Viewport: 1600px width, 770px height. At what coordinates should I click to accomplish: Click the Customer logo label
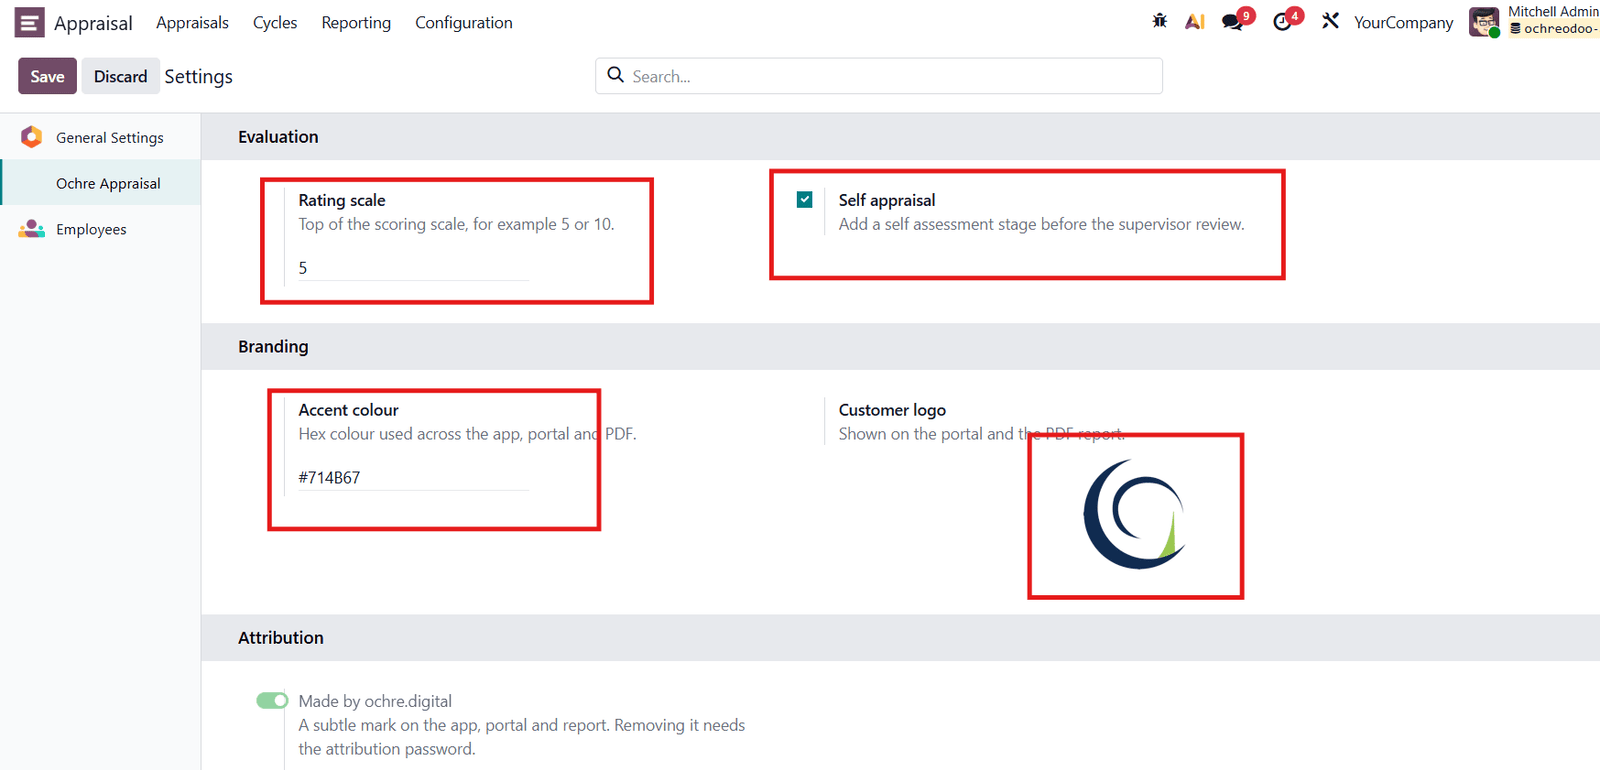click(892, 410)
